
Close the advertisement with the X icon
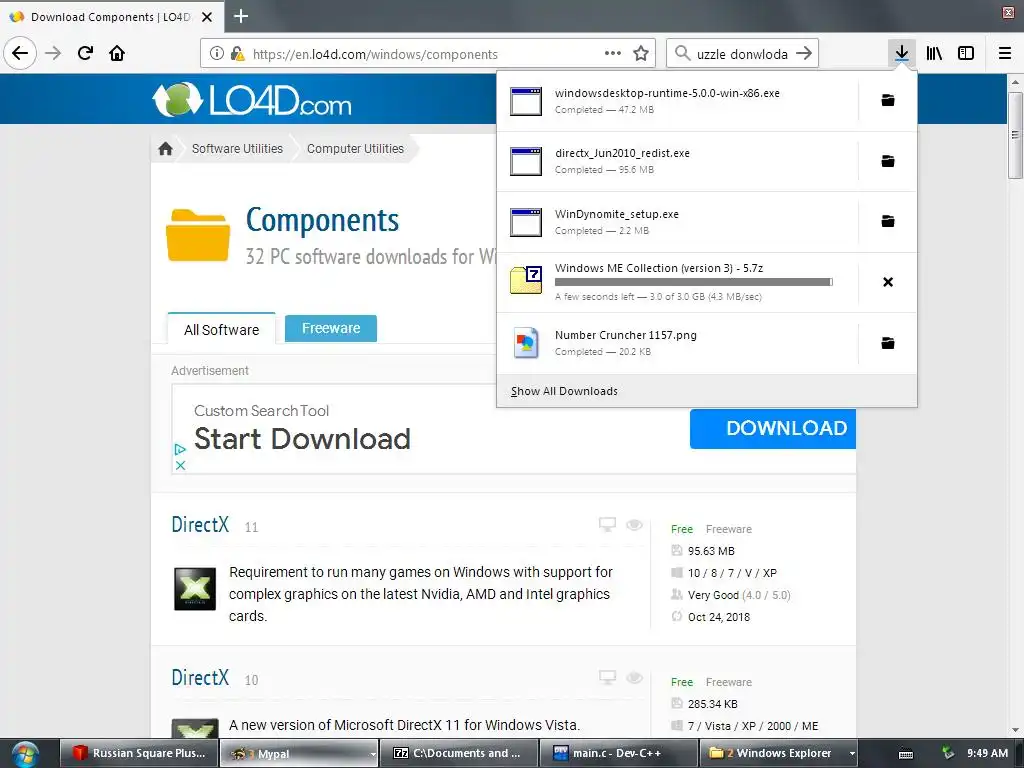[x=181, y=465]
